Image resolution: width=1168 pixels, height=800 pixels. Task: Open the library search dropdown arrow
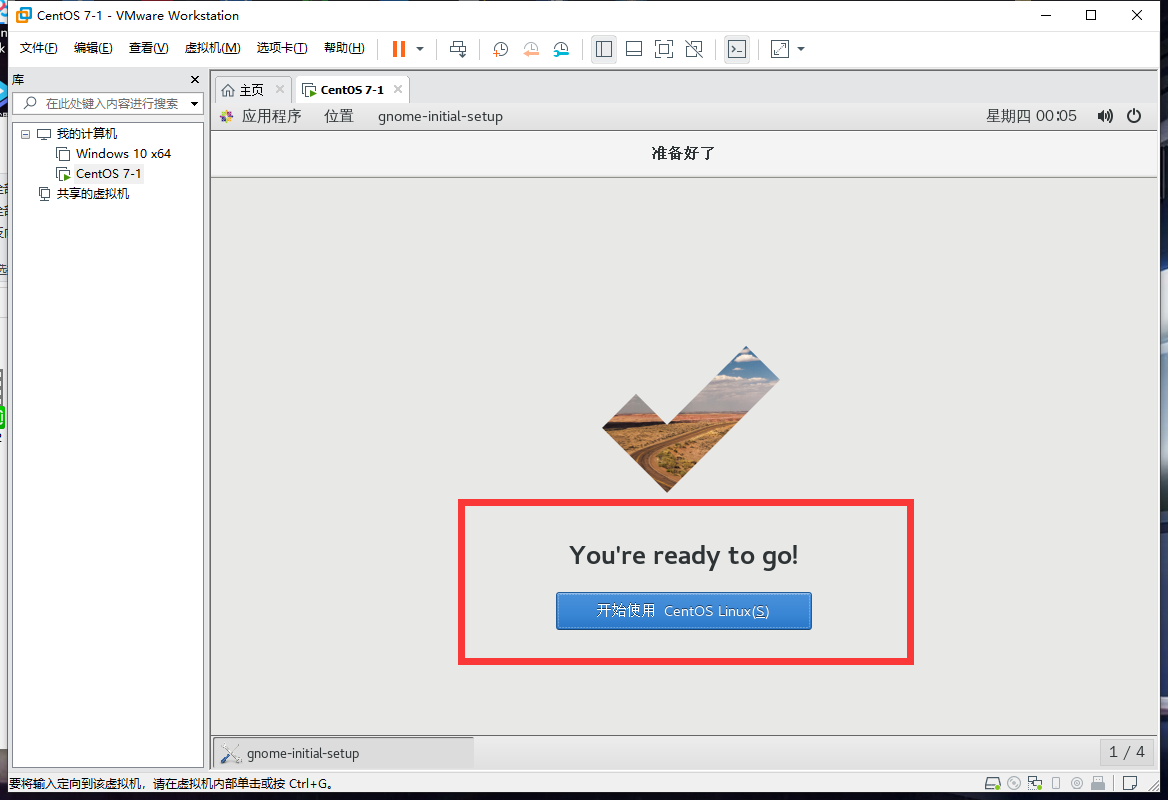pos(194,104)
